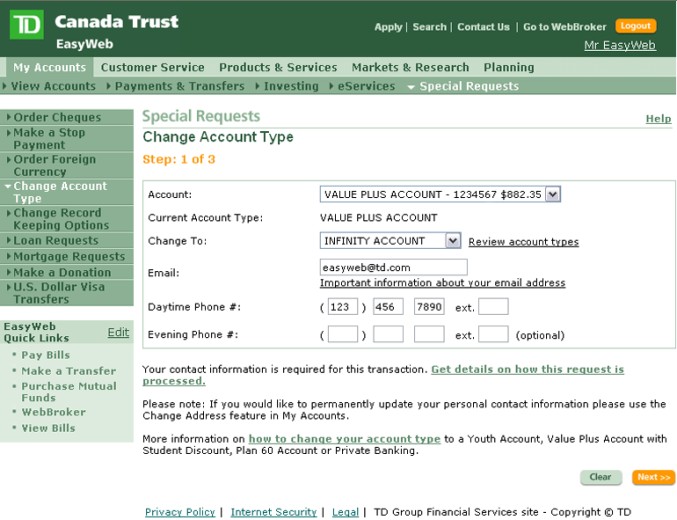Click Evening Phone area code field

pyautogui.click(x=343, y=334)
